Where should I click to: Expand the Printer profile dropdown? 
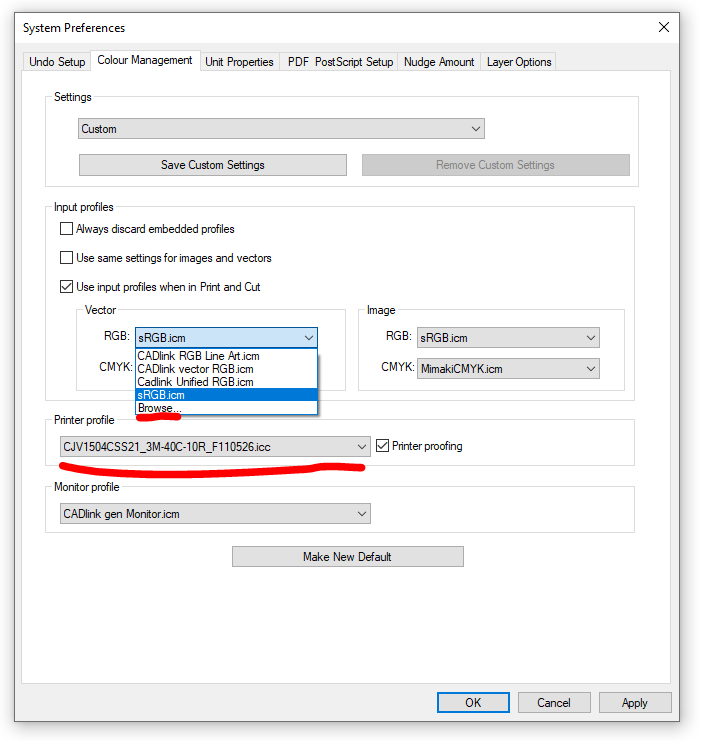click(x=215, y=447)
